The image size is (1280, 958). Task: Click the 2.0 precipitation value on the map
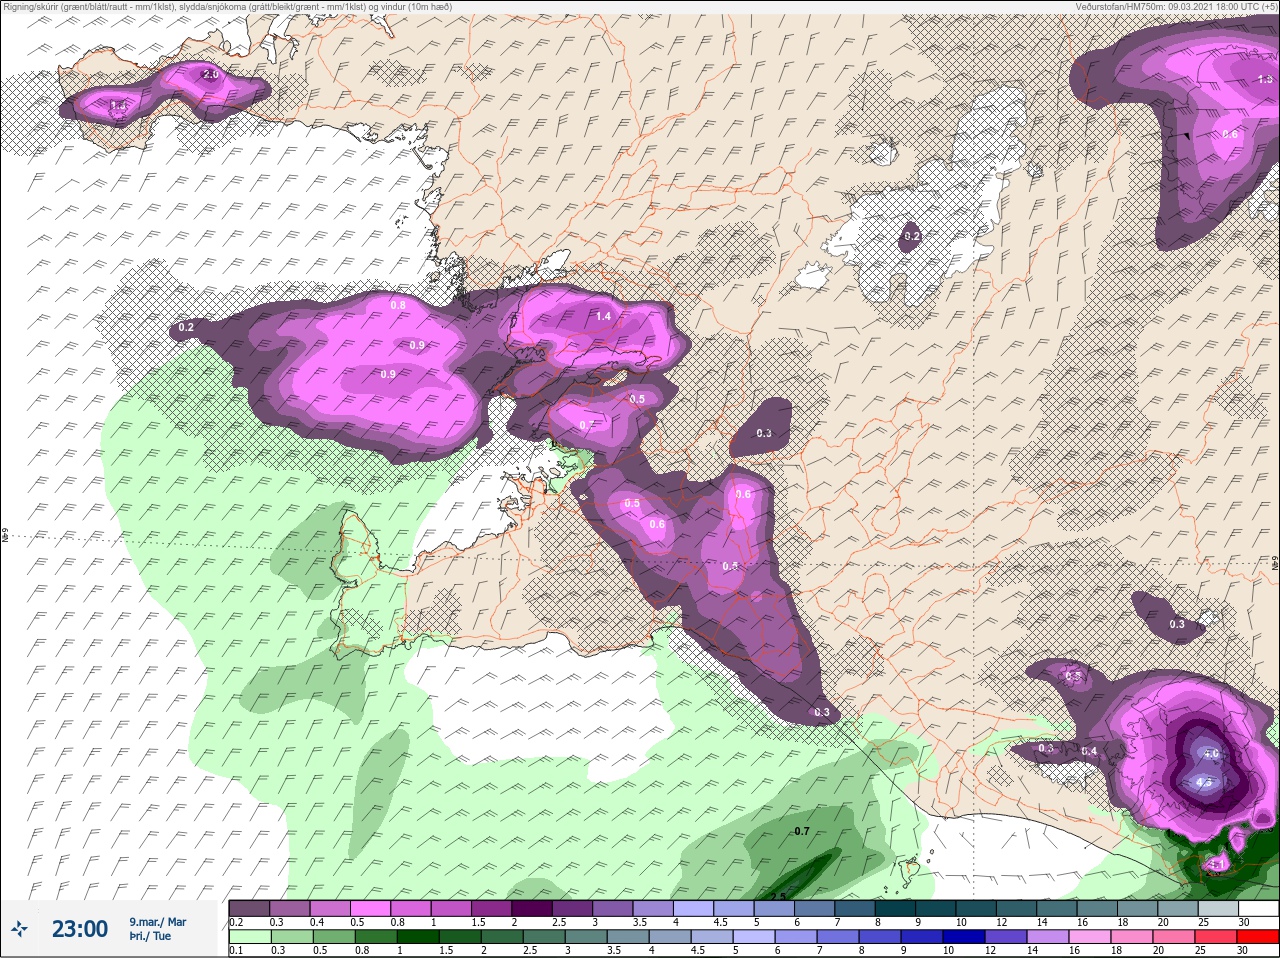coord(210,75)
